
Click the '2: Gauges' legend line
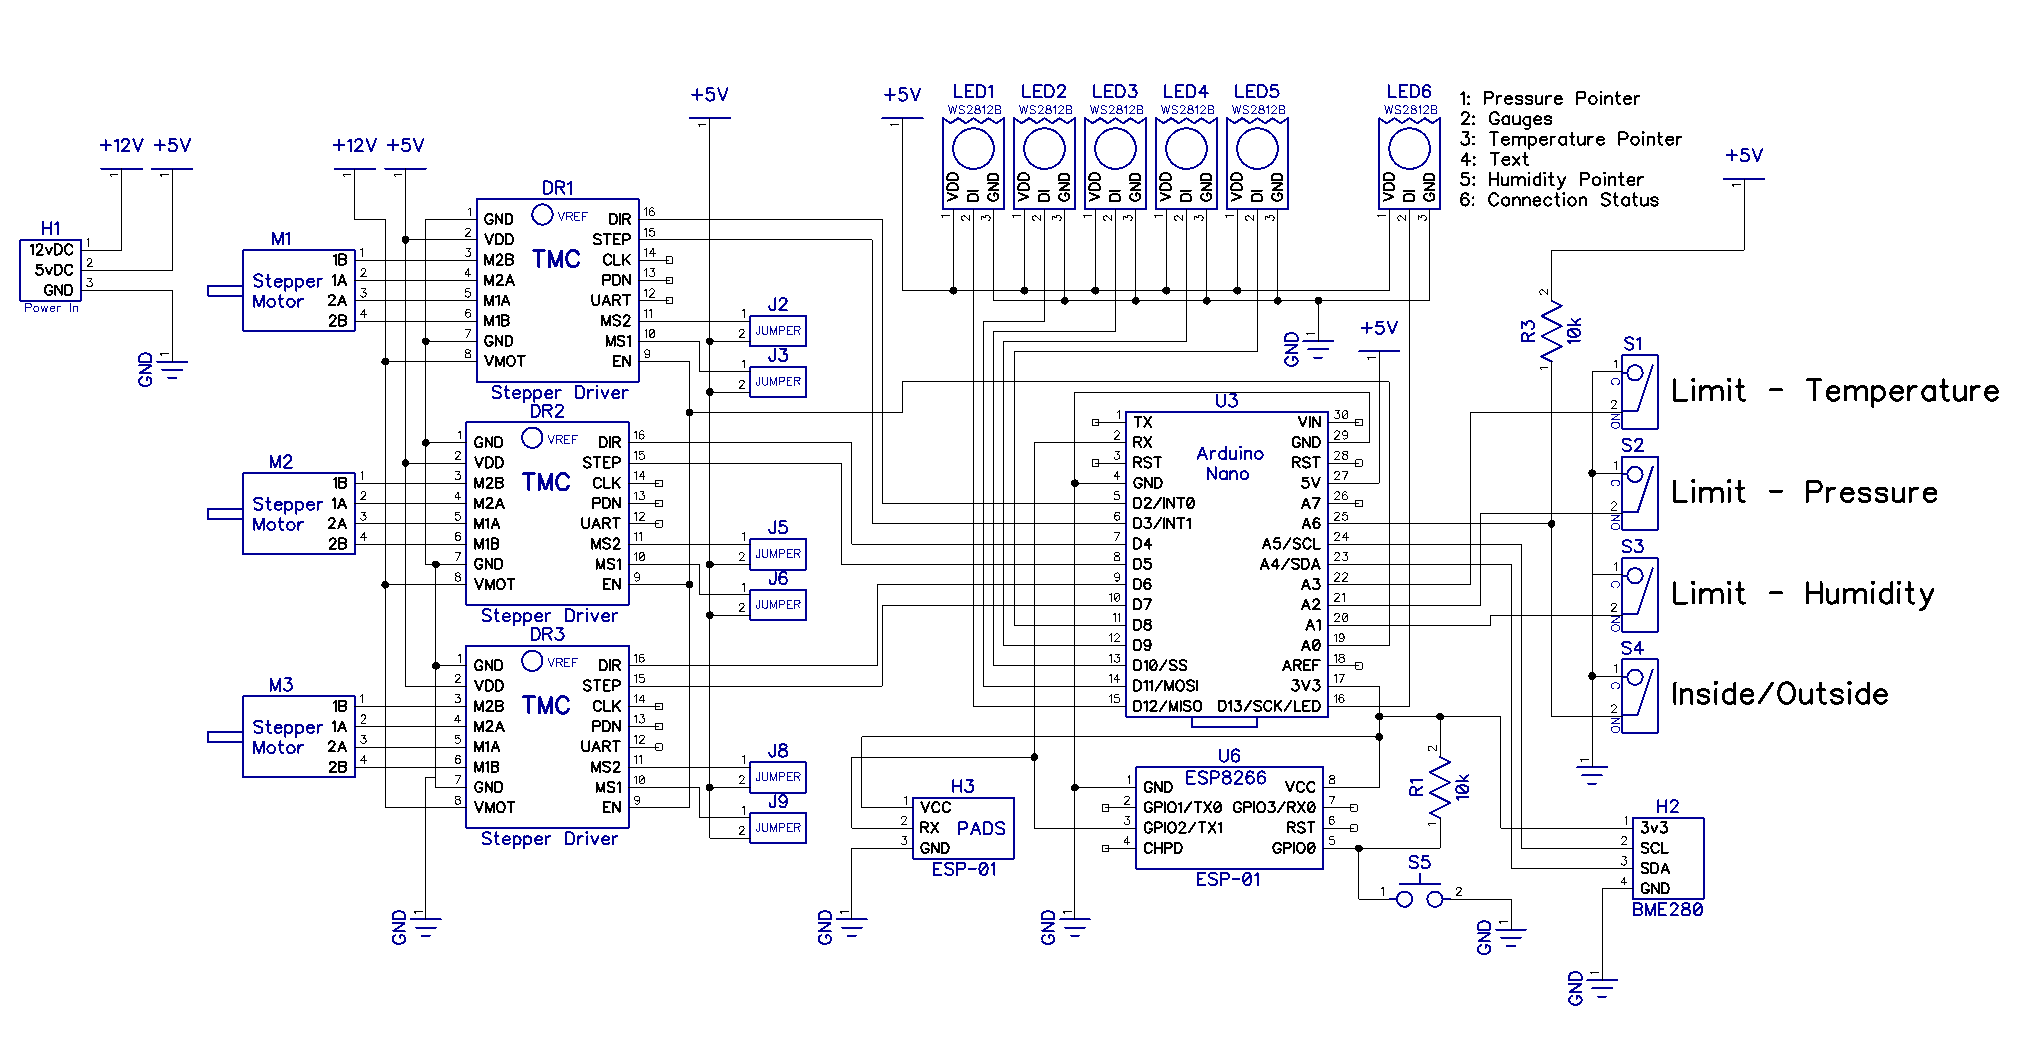point(1506,119)
